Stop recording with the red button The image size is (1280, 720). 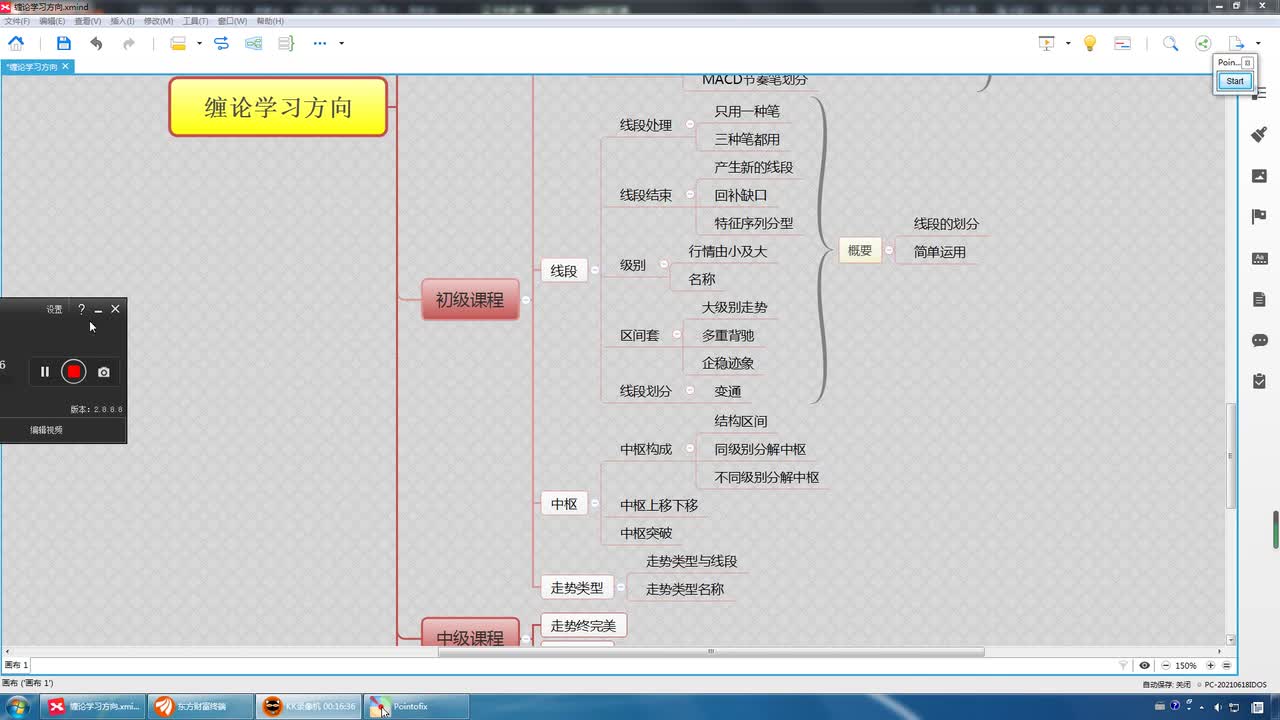point(74,372)
